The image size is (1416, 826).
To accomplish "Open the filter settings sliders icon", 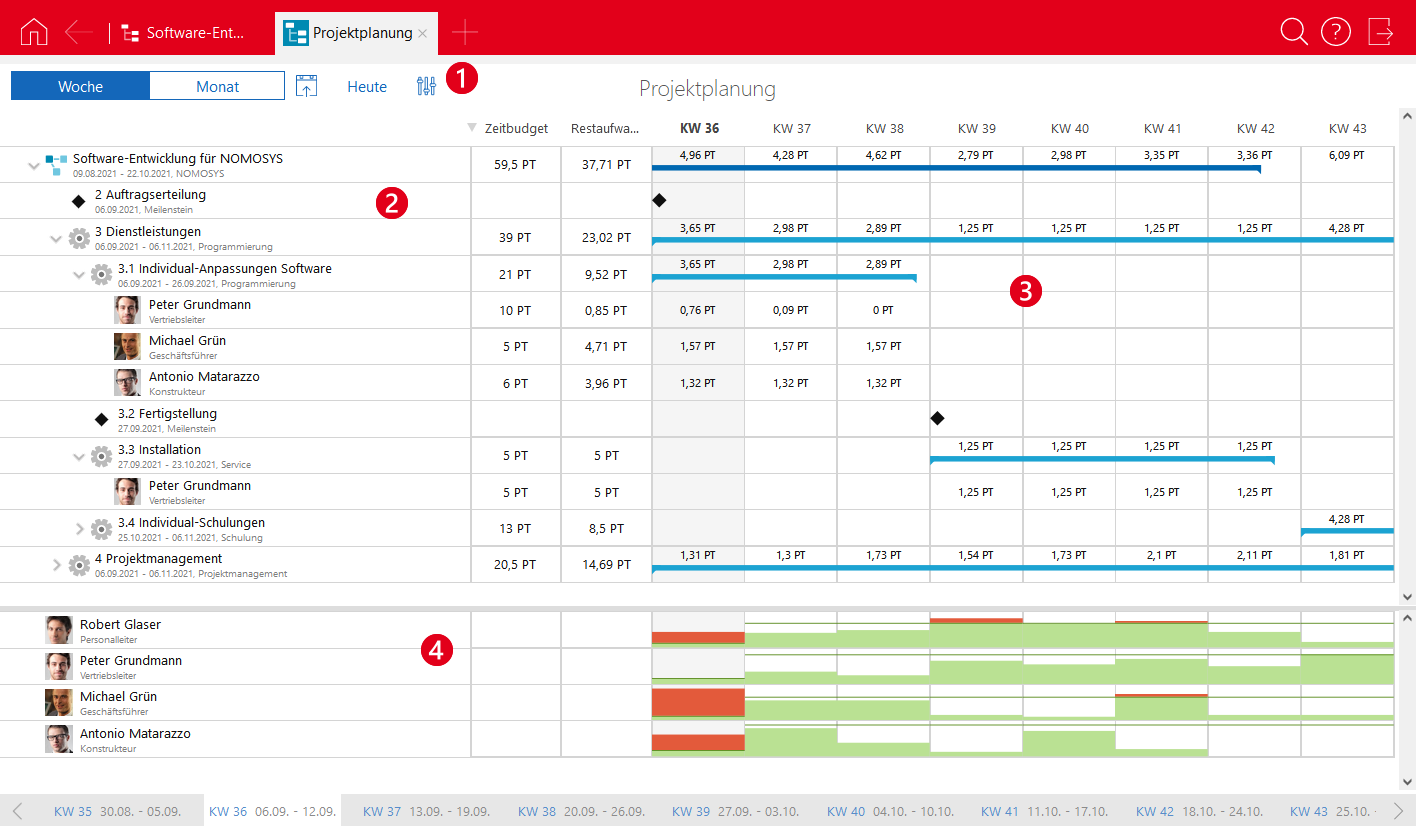I will [426, 87].
